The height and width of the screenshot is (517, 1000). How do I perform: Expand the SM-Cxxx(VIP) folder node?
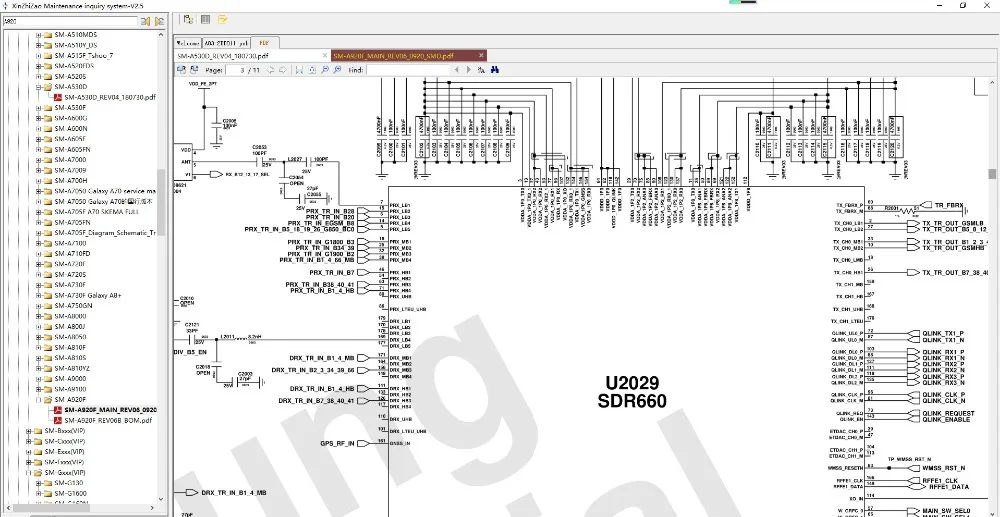(x=29, y=441)
